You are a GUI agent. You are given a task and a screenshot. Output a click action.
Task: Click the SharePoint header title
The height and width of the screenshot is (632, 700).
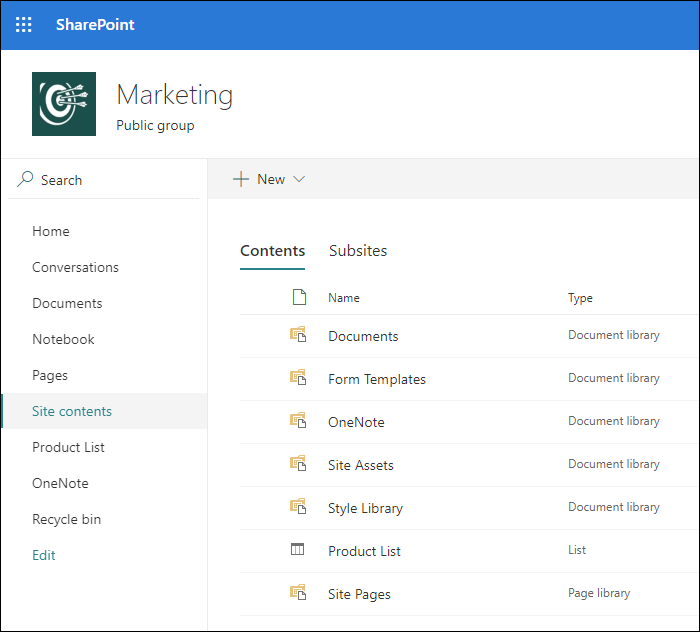coord(95,25)
